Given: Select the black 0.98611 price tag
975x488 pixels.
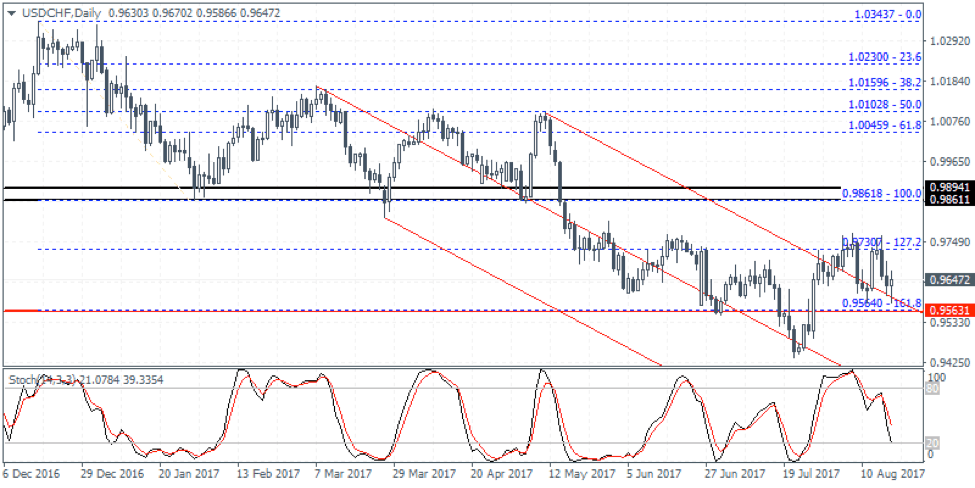Looking at the screenshot, I should [948, 201].
